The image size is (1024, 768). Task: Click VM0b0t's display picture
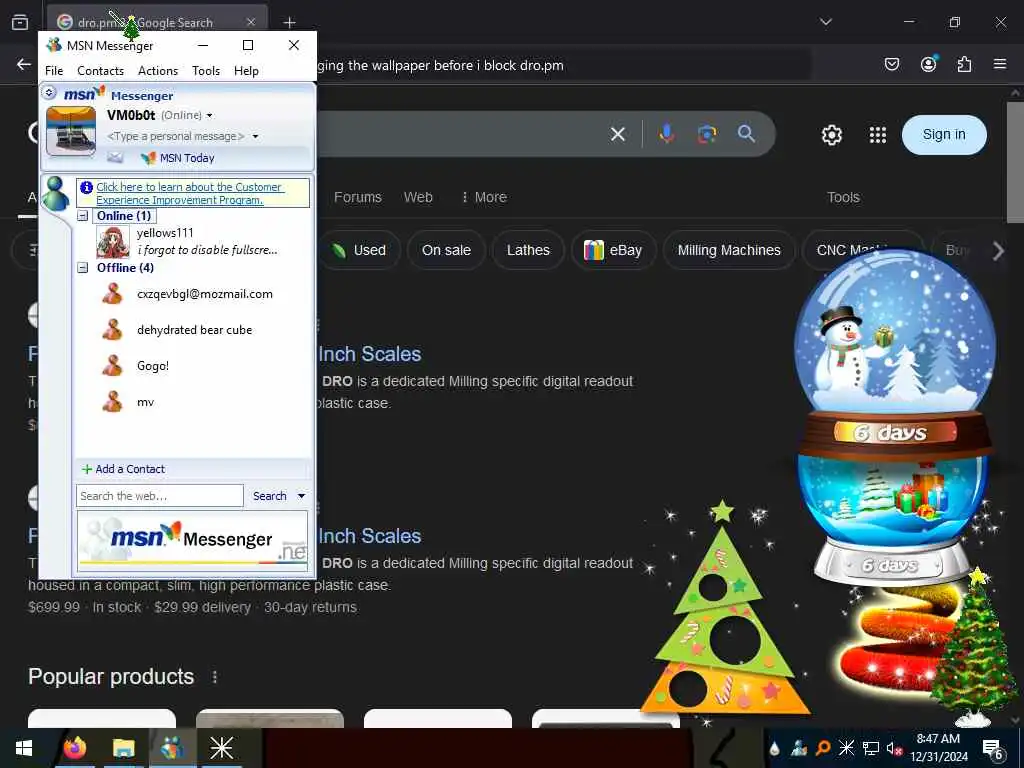pyautogui.click(x=71, y=131)
